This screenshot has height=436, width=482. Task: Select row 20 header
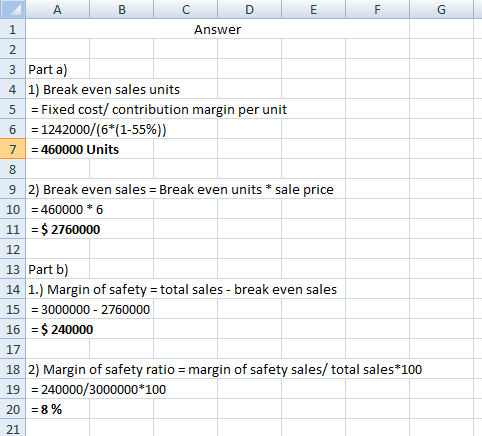click(x=13, y=409)
